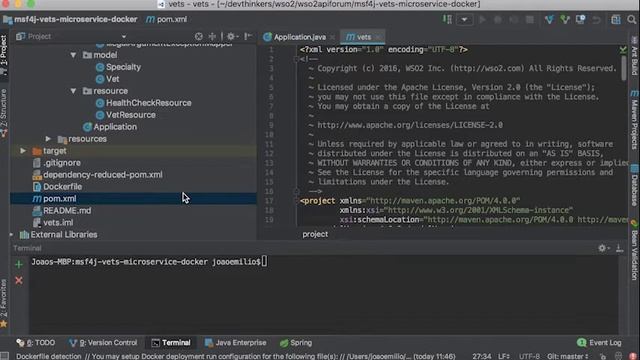640x360 pixels.
Task: Click the Stop square icon
Action: (x=530, y=20)
